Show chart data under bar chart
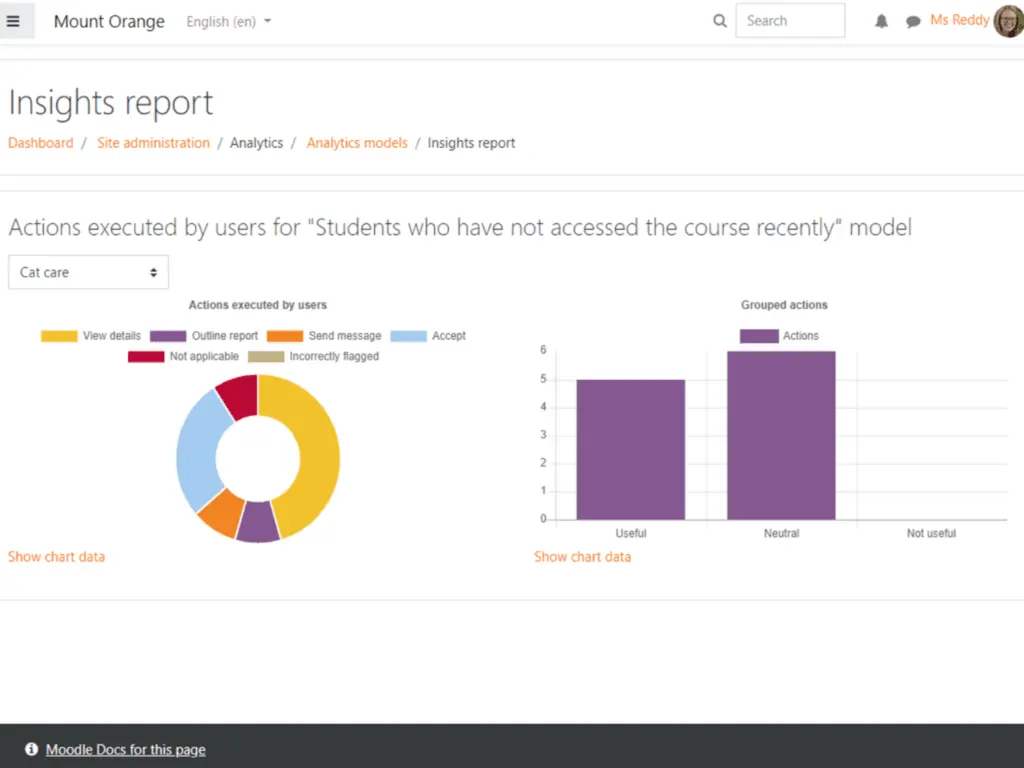 pyautogui.click(x=583, y=557)
